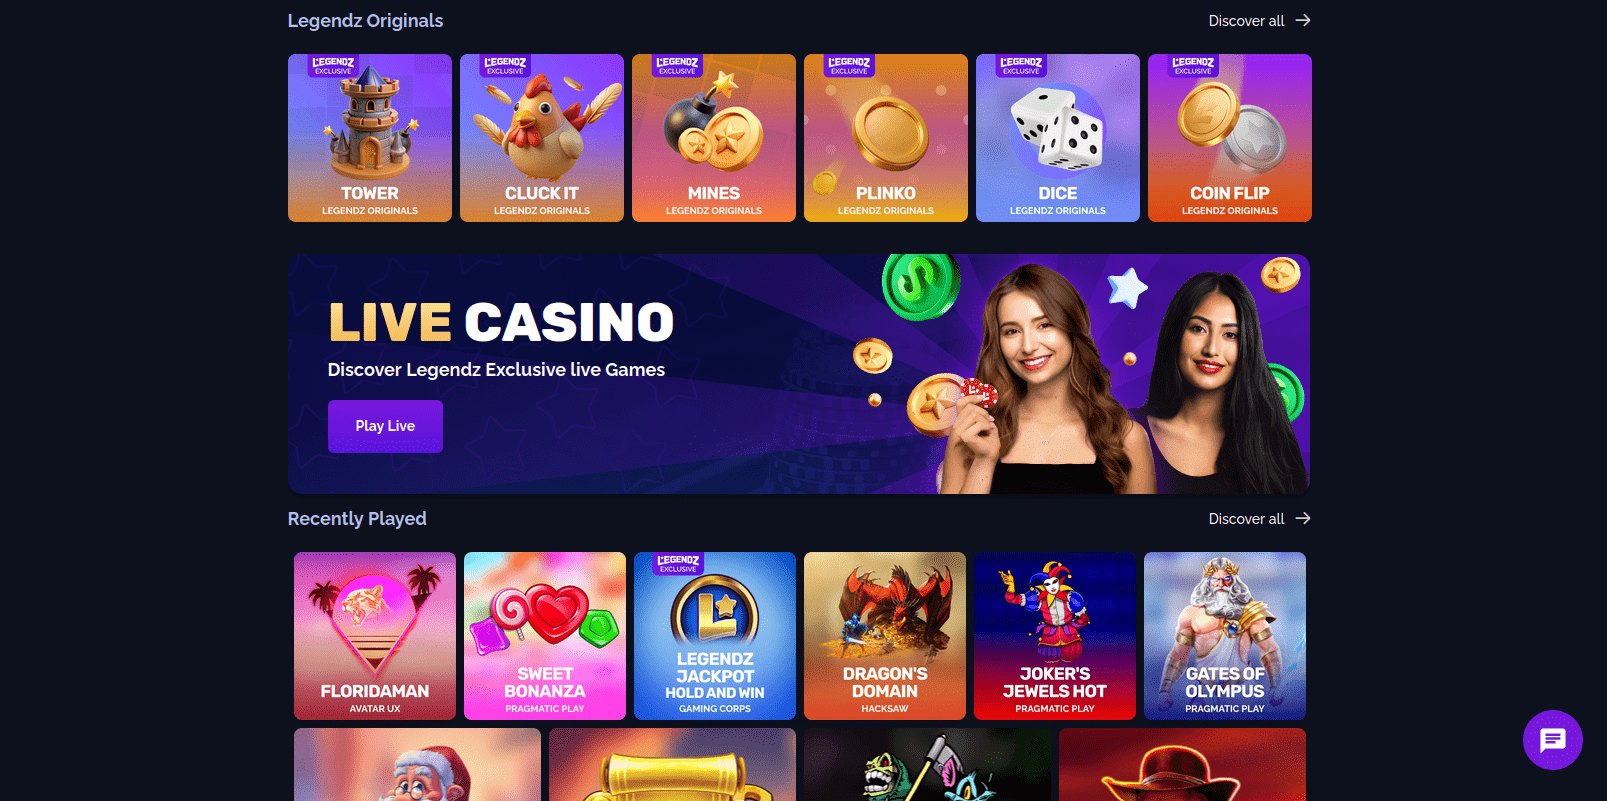Viewport: 1607px width, 801px height.
Task: Open Gates of Olympus game
Action: (x=1225, y=636)
